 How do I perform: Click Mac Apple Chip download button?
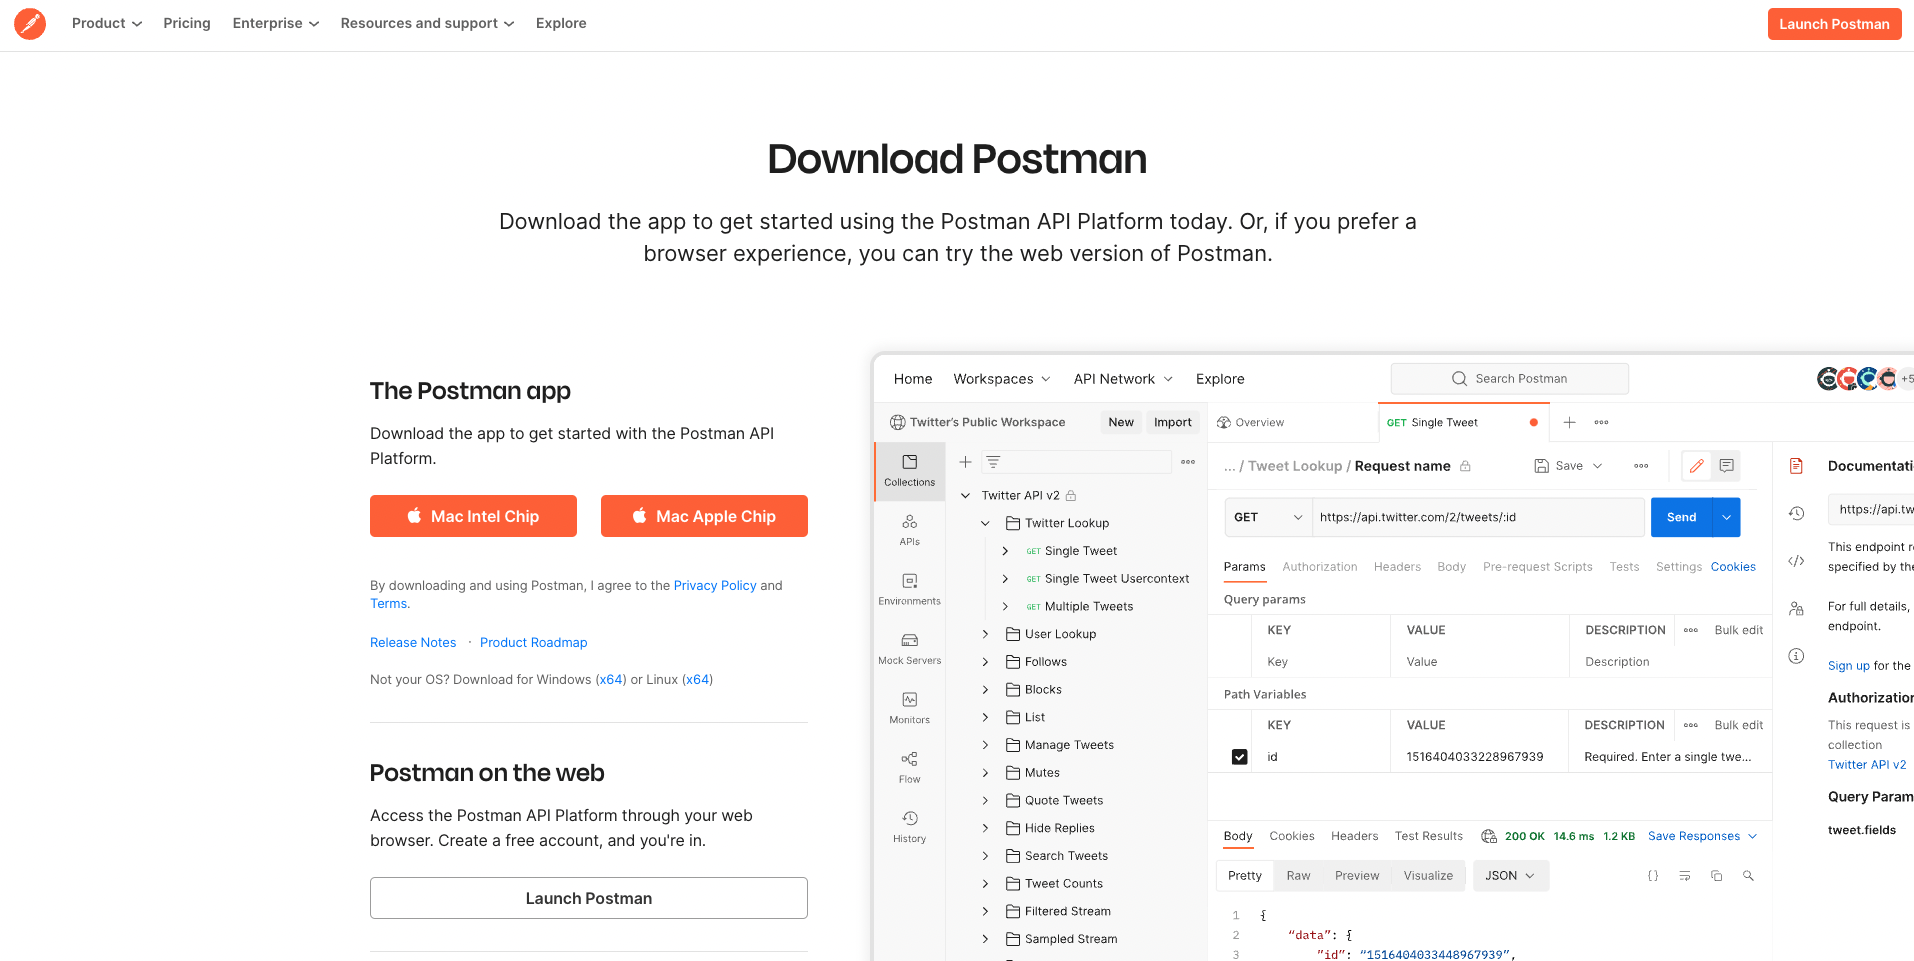click(704, 516)
